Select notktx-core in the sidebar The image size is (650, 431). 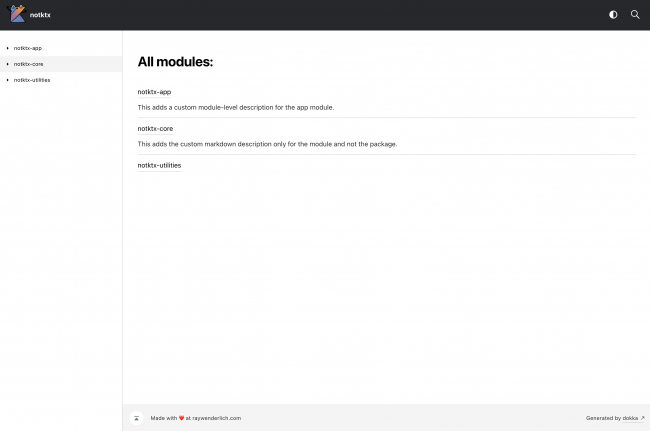(x=29, y=64)
